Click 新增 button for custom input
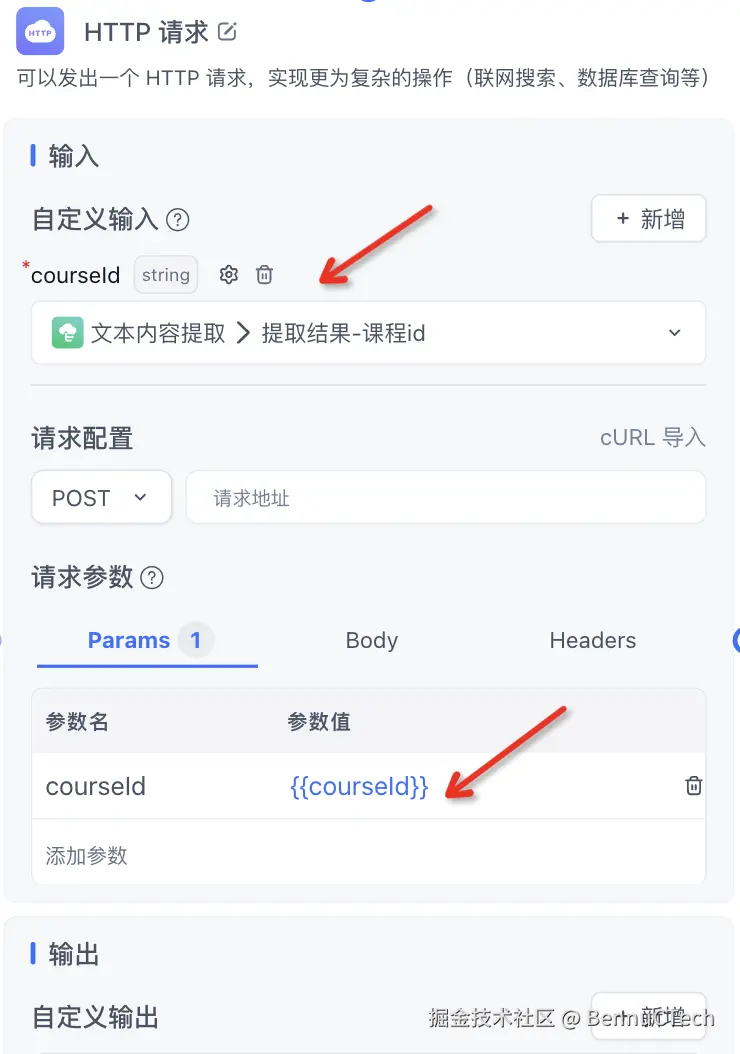This screenshot has height=1054, width=740. click(x=649, y=218)
